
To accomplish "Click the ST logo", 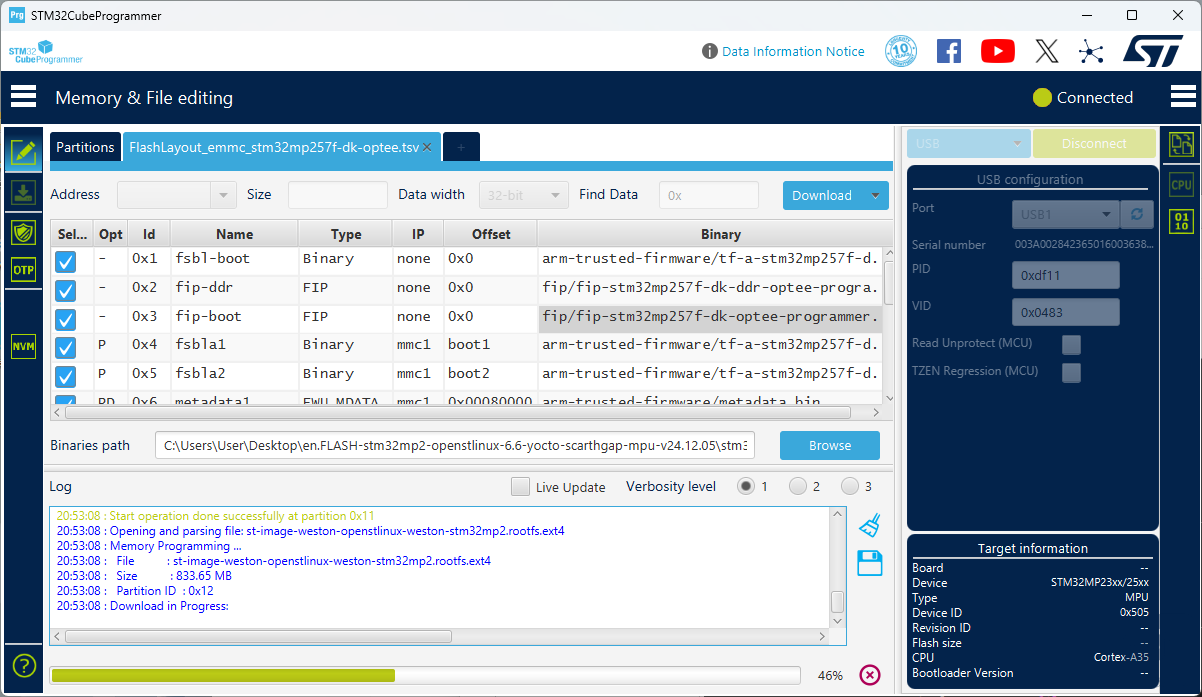I will coord(1153,51).
